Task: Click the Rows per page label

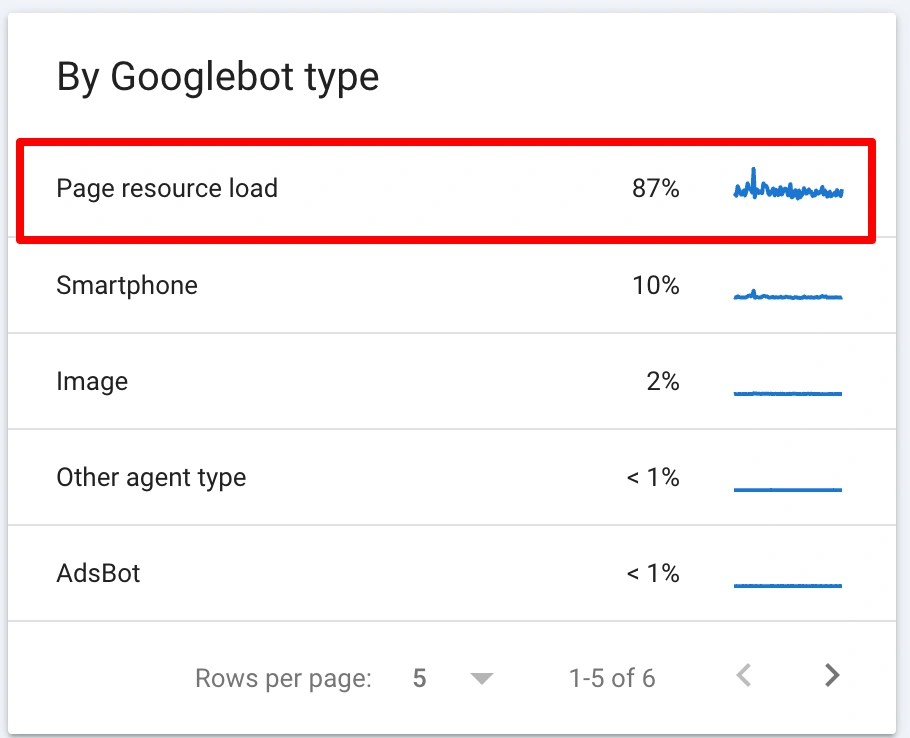Action: pos(283,679)
